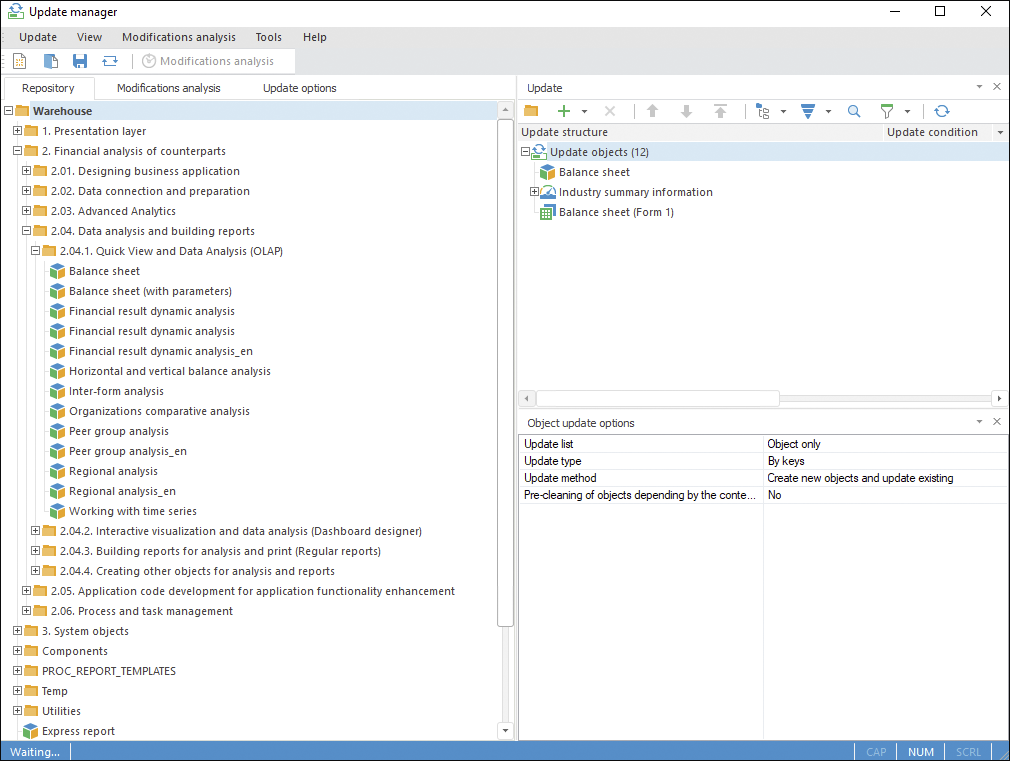Click the create folder icon in Update panel
1010x761 pixels.
531,111
